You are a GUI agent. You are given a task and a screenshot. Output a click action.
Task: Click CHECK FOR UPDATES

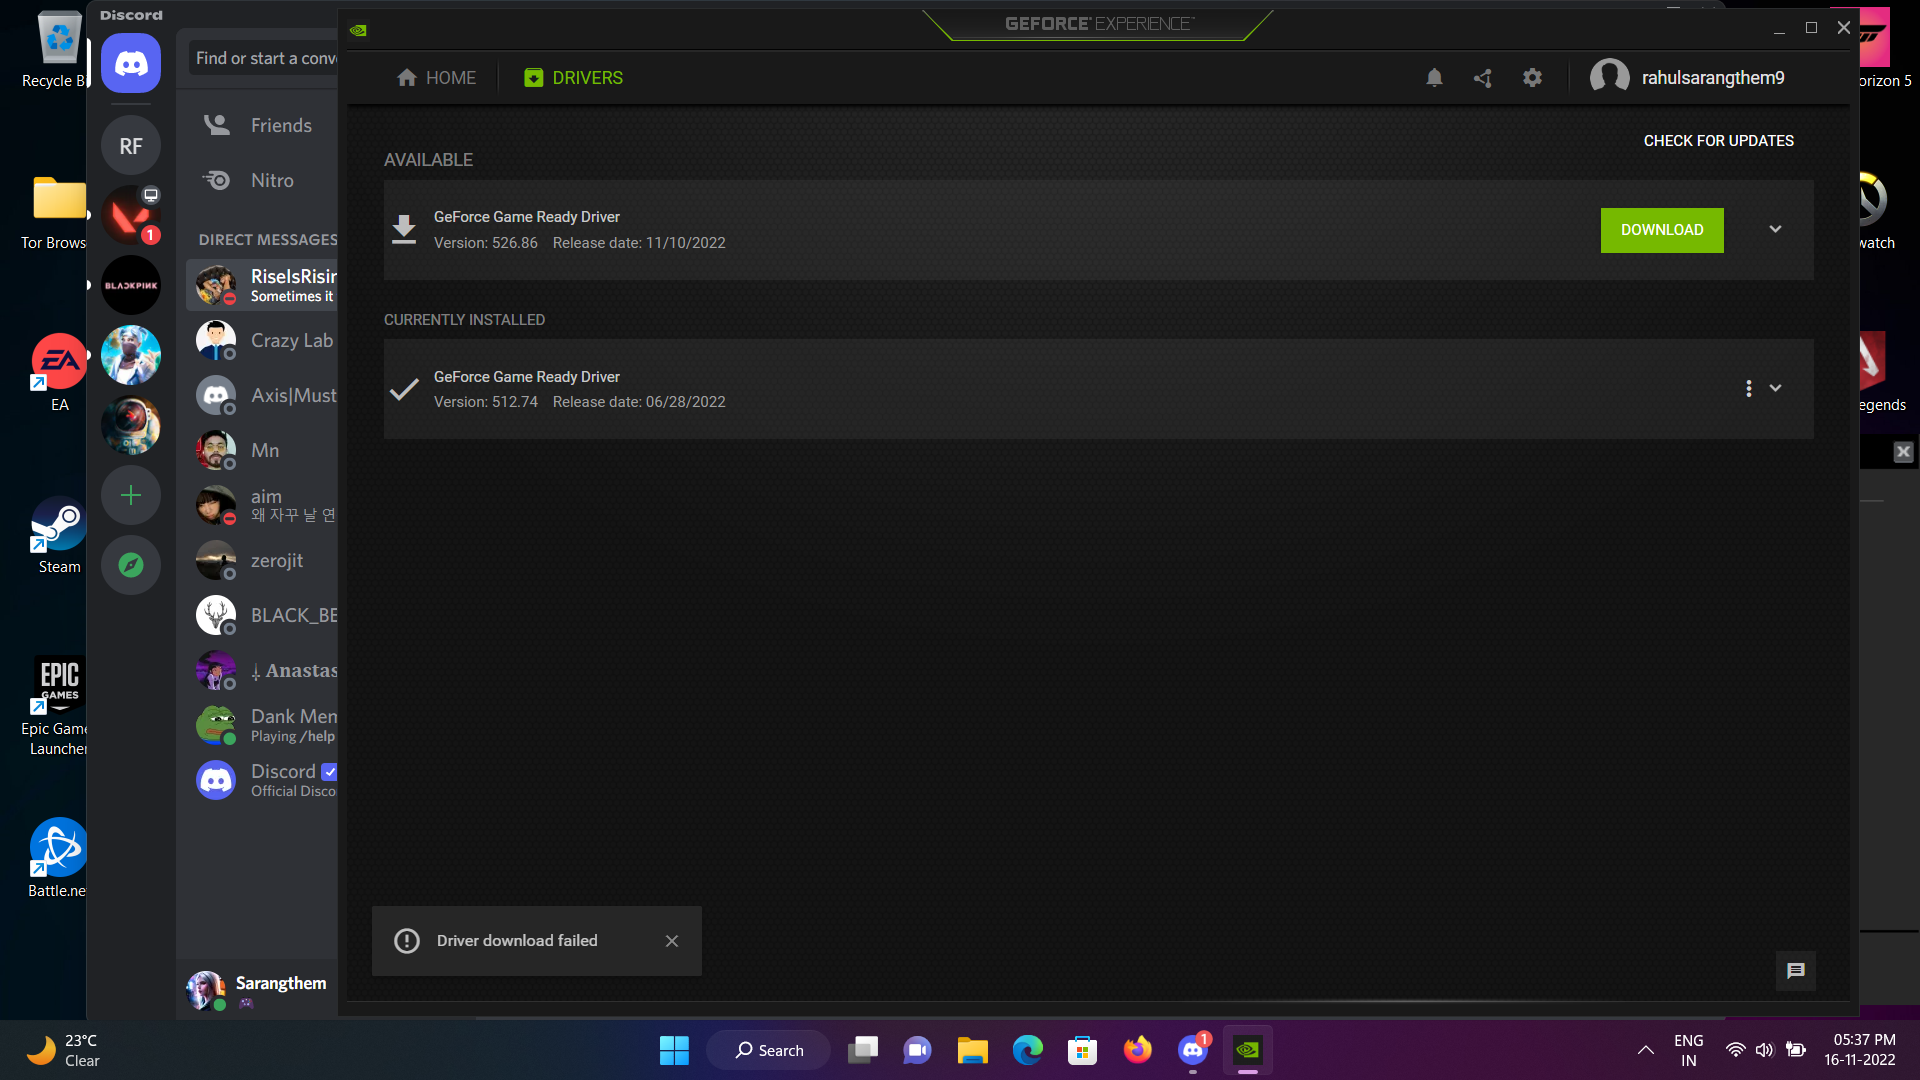[1718, 140]
